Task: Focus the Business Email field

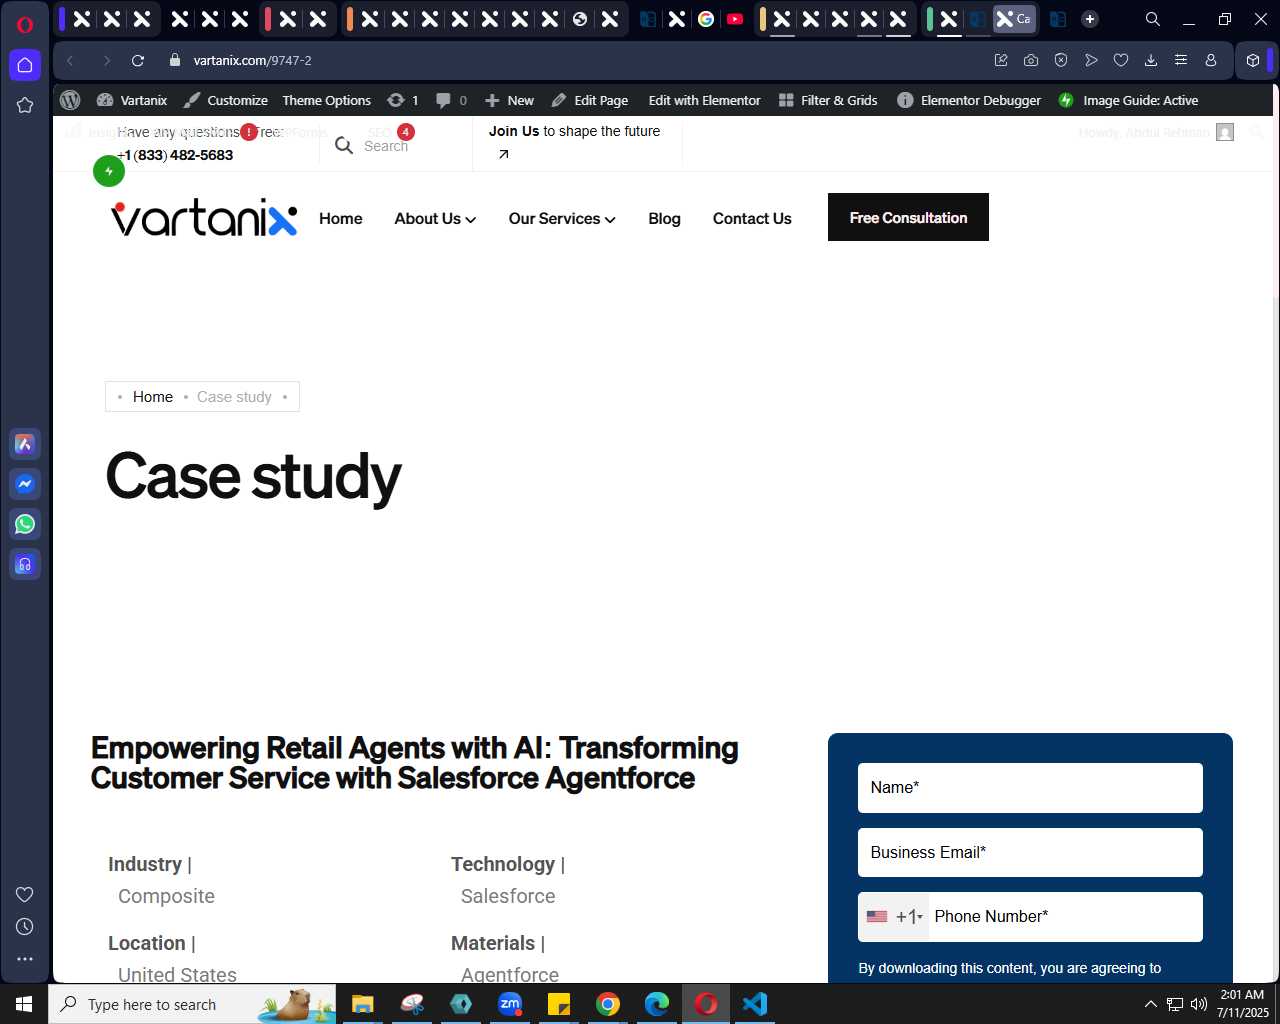Action: click(x=1030, y=853)
